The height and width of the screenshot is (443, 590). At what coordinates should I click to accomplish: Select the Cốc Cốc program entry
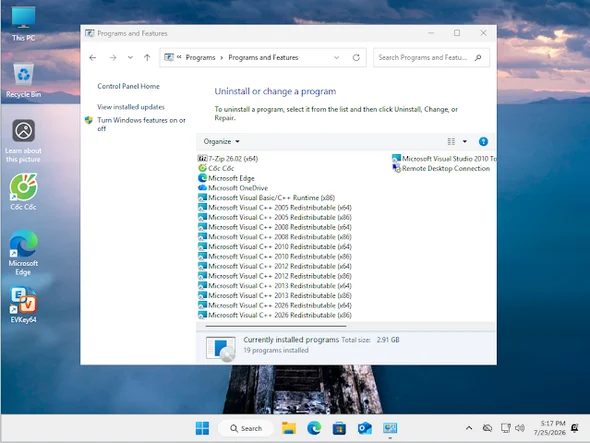click(216, 168)
